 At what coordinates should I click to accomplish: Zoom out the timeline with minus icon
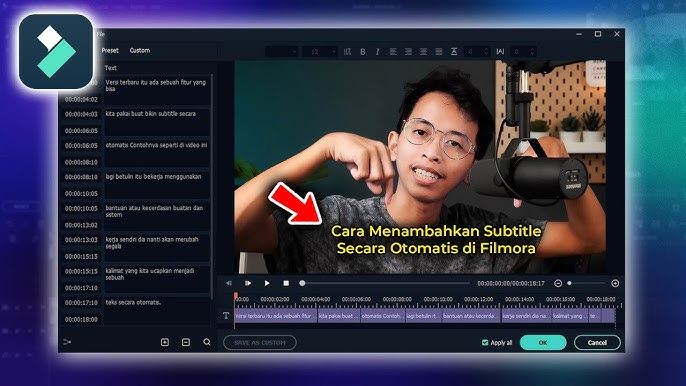[x=558, y=284]
